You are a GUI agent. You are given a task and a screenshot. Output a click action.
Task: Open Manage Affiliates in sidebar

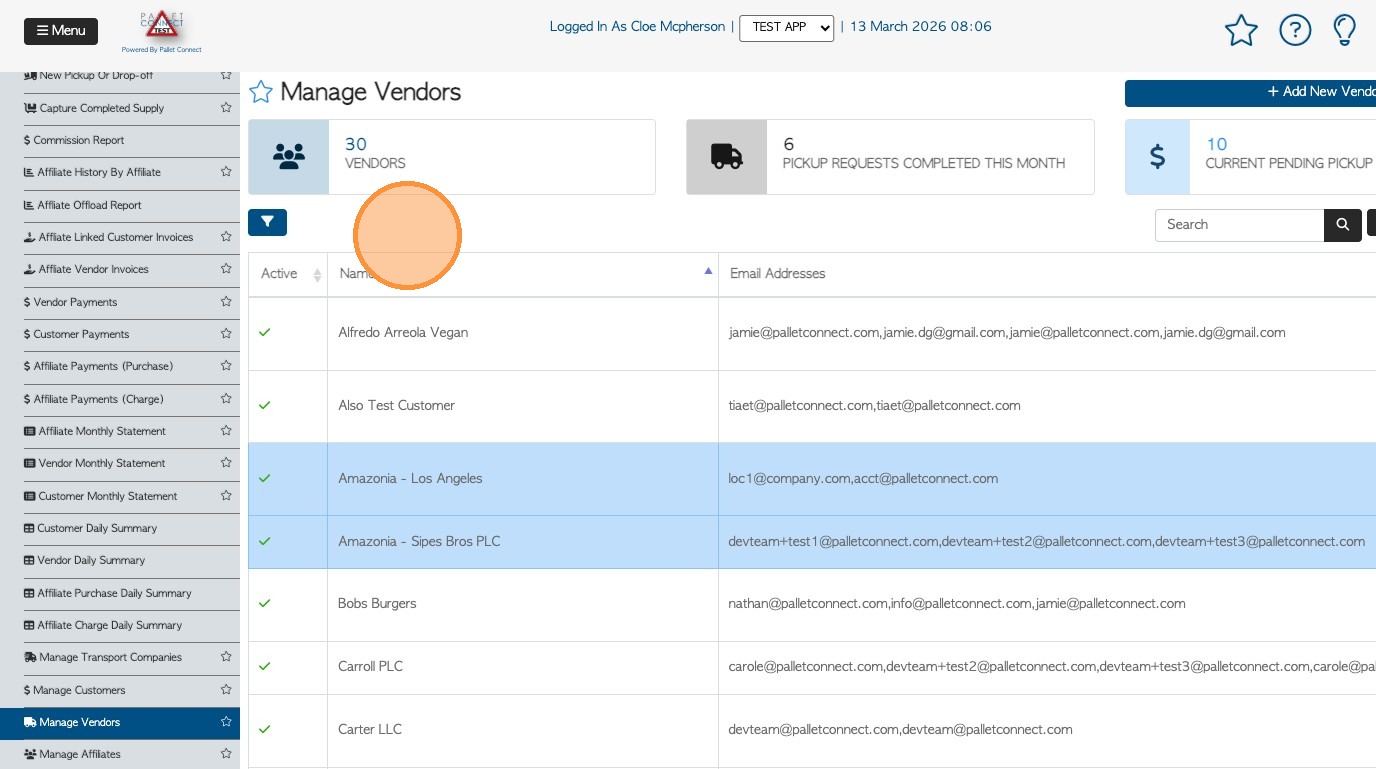point(80,754)
